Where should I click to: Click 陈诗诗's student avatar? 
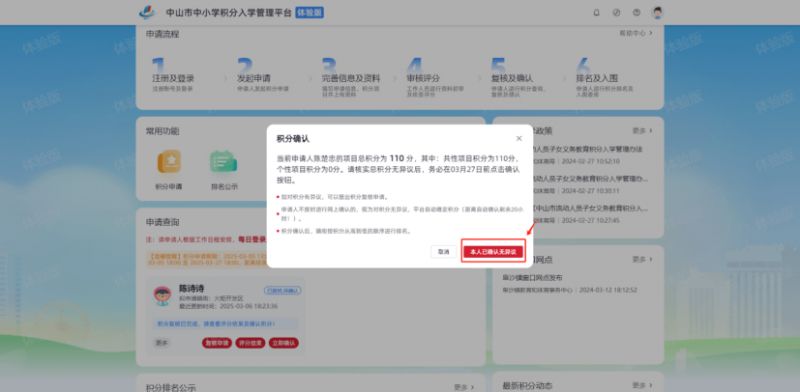click(x=162, y=296)
